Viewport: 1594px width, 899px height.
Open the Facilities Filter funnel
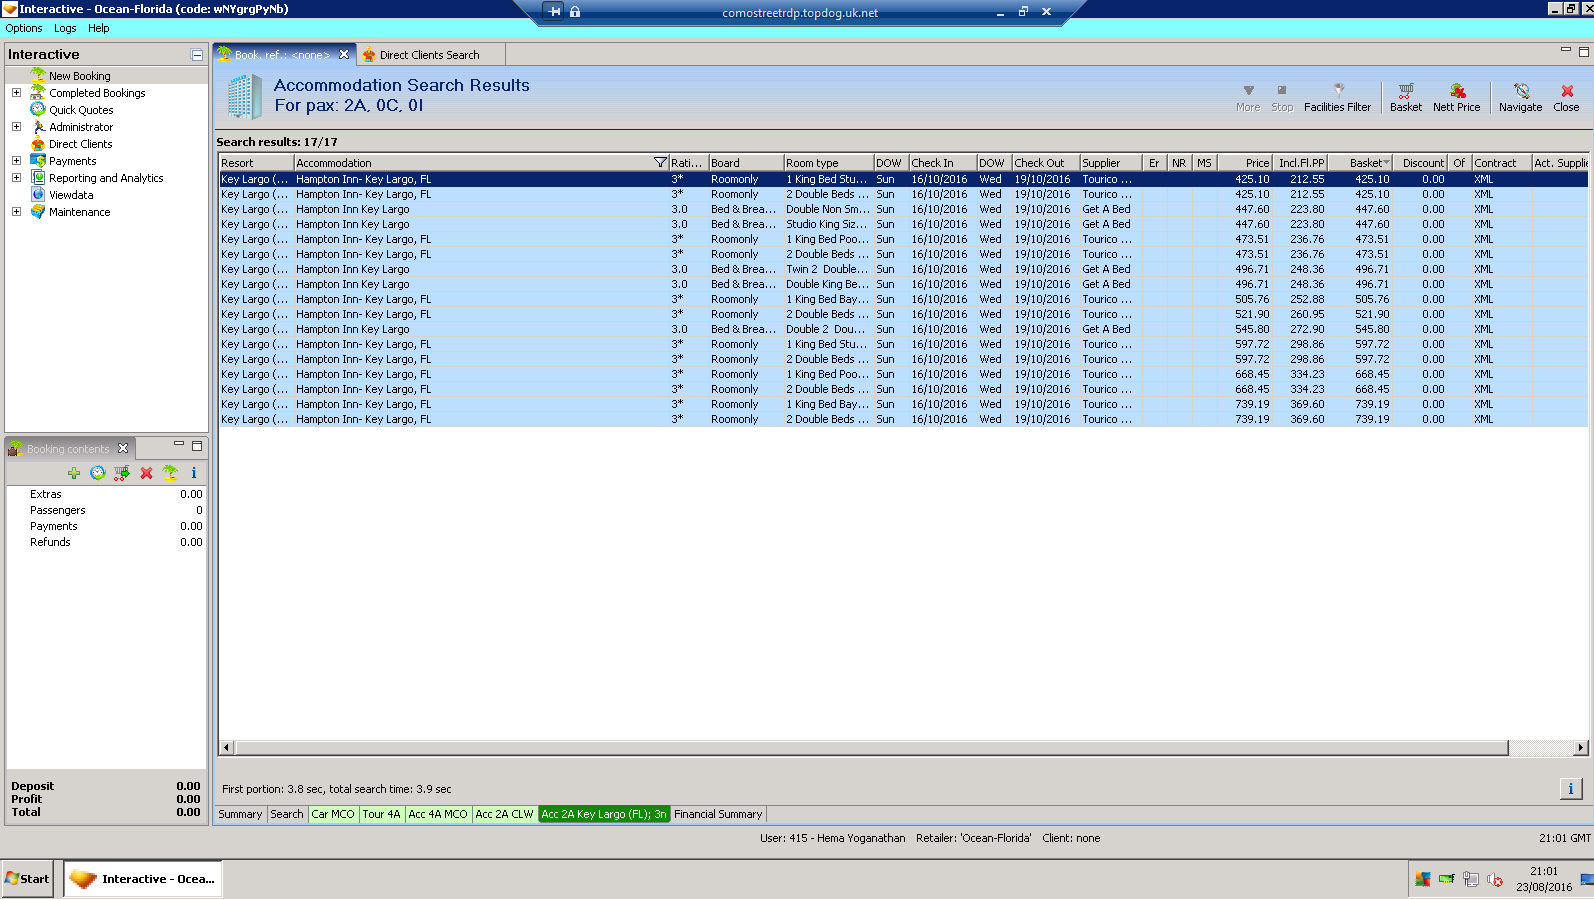[x=1337, y=97]
